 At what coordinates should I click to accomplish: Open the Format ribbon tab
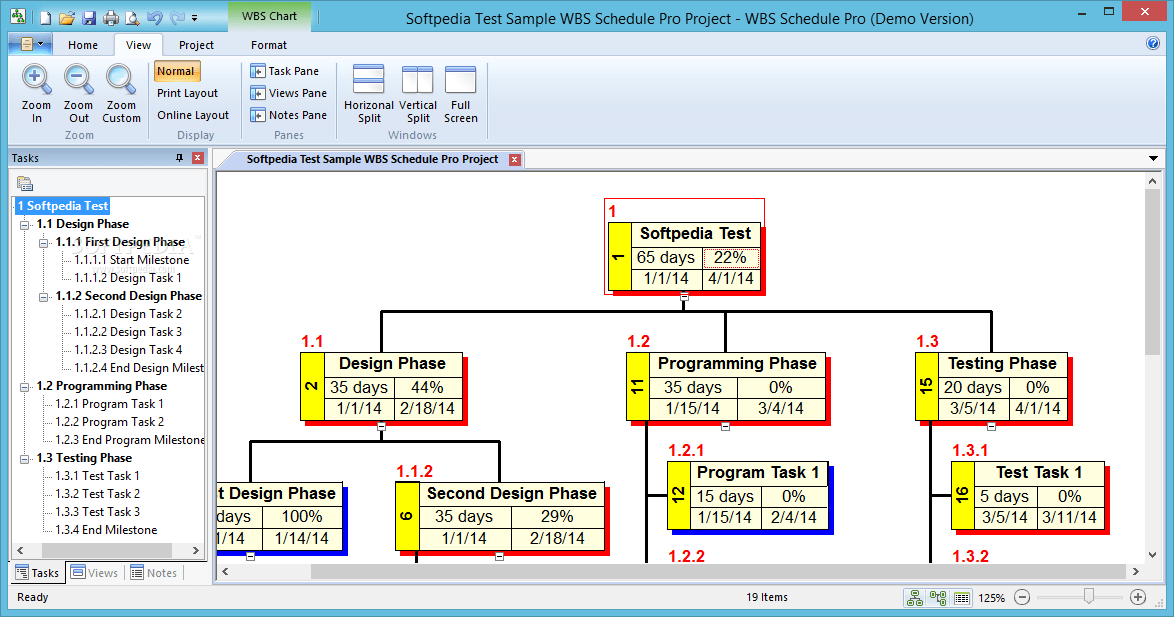tap(268, 45)
